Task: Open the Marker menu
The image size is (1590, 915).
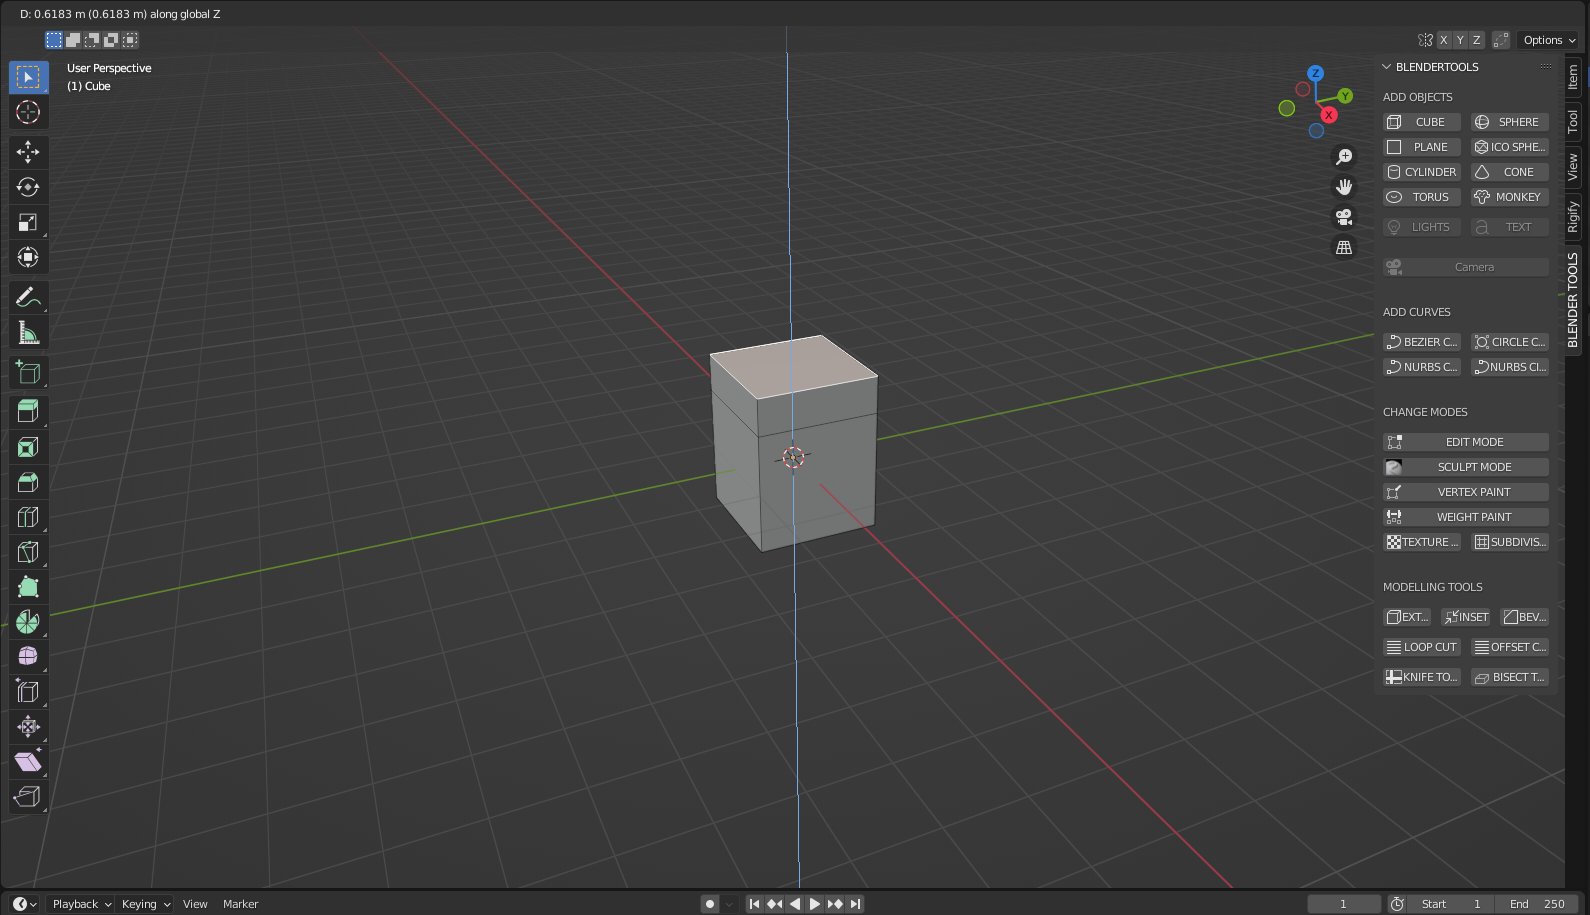Action: point(240,904)
